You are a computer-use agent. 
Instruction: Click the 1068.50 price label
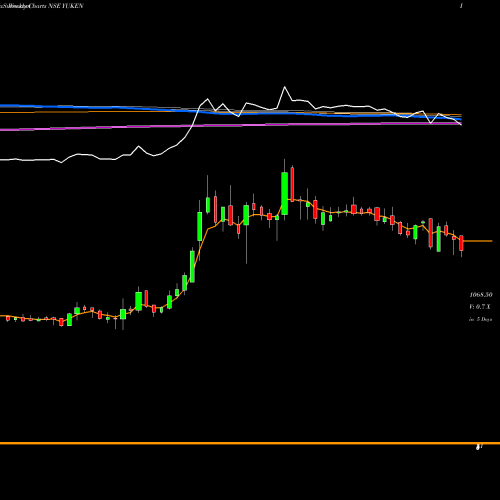tap(481, 295)
